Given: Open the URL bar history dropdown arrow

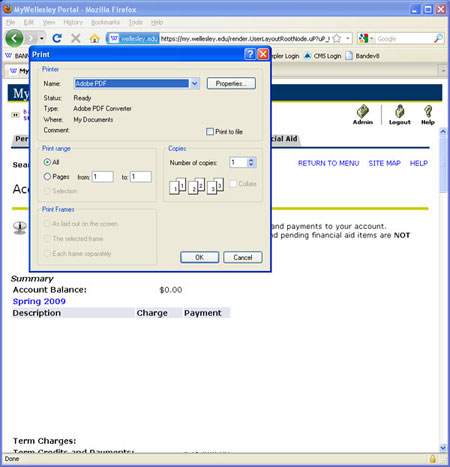Looking at the screenshot, I should tap(348, 39).
